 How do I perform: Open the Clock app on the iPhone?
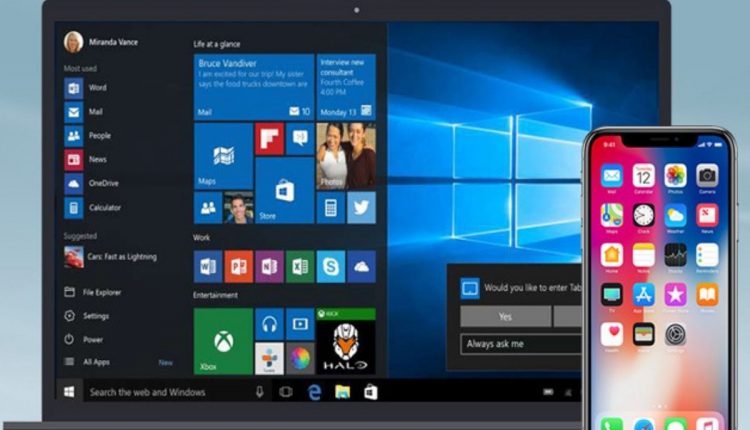point(644,215)
